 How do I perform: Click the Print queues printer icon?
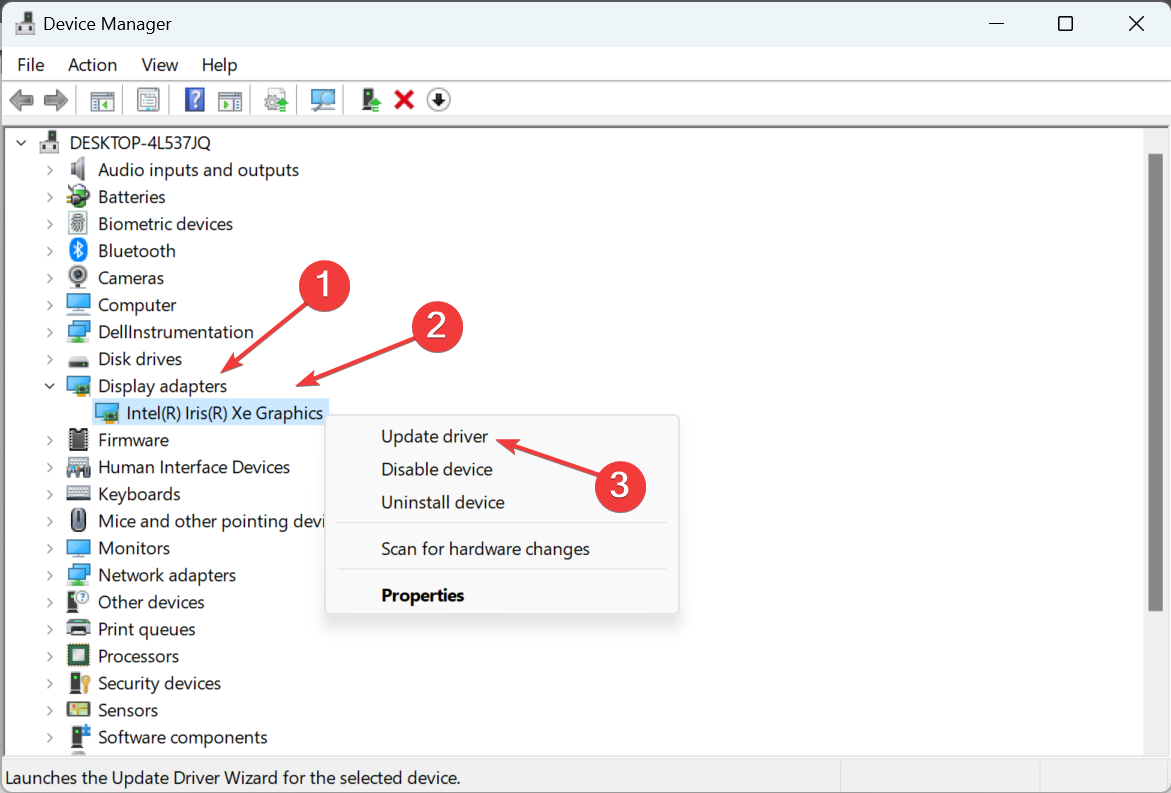pyautogui.click(x=78, y=628)
